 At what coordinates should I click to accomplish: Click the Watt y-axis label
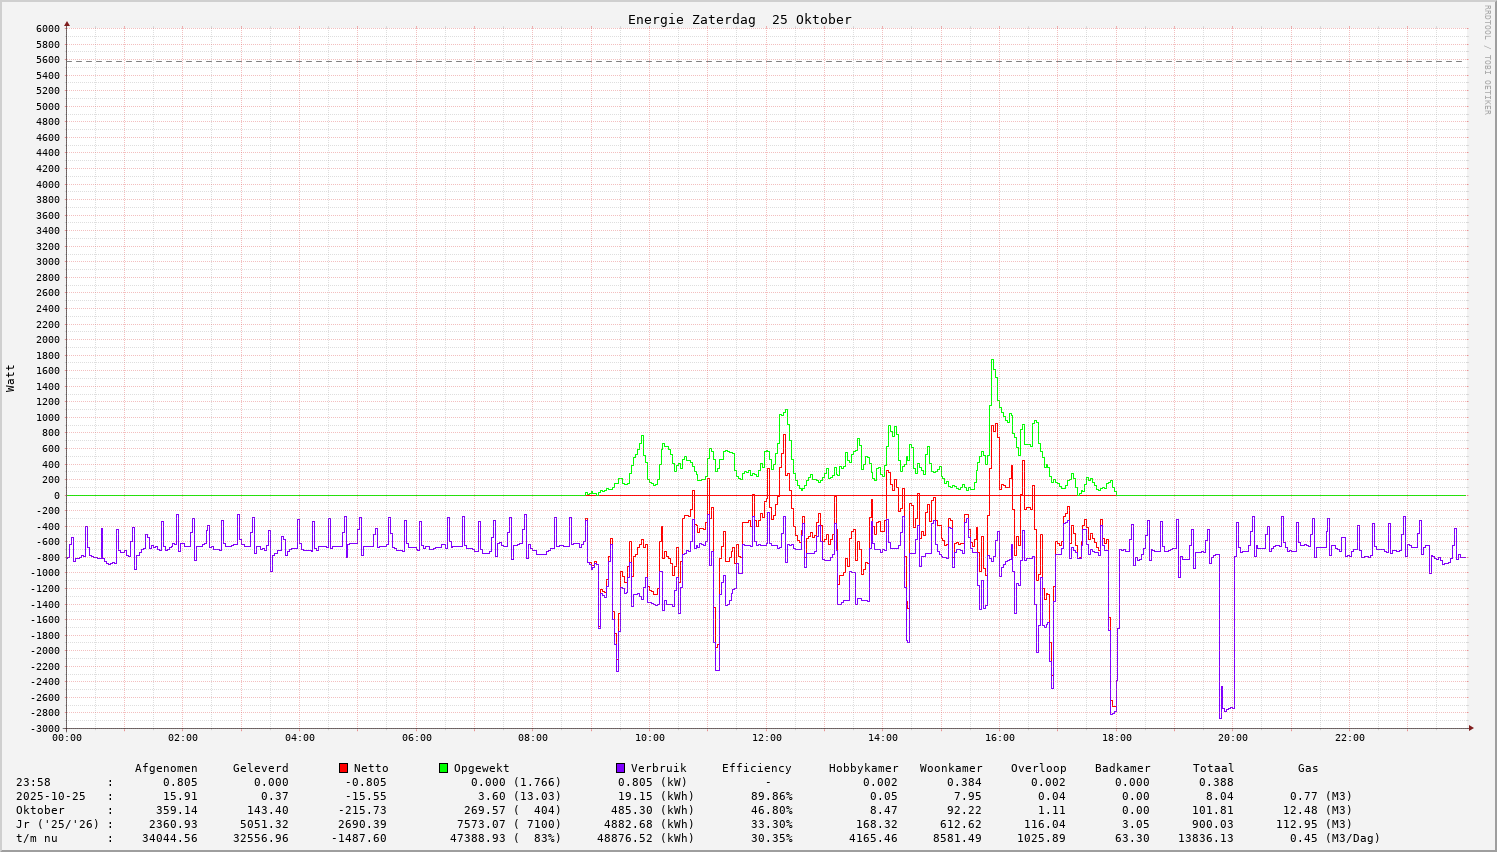[11, 378]
